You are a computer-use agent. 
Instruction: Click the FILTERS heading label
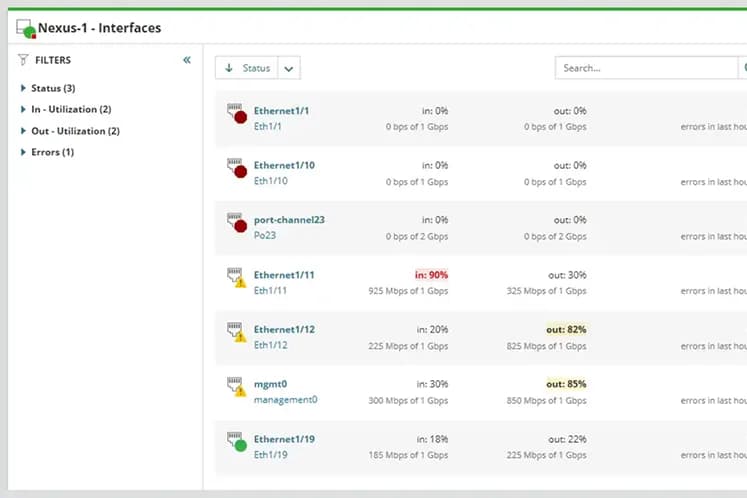tap(53, 60)
